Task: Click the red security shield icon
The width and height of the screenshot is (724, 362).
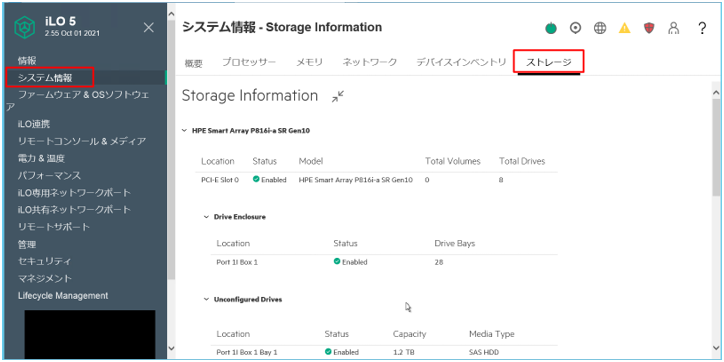Action: pos(649,29)
